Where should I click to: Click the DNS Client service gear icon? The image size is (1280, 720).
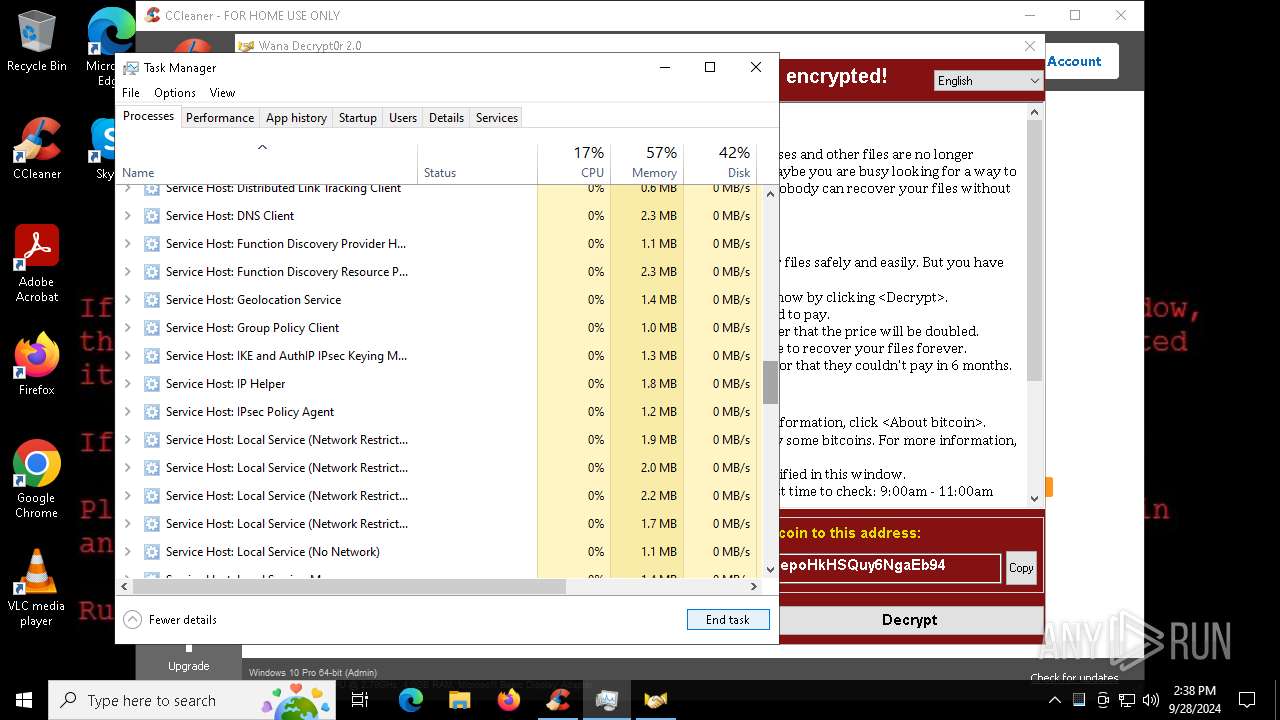pos(152,216)
